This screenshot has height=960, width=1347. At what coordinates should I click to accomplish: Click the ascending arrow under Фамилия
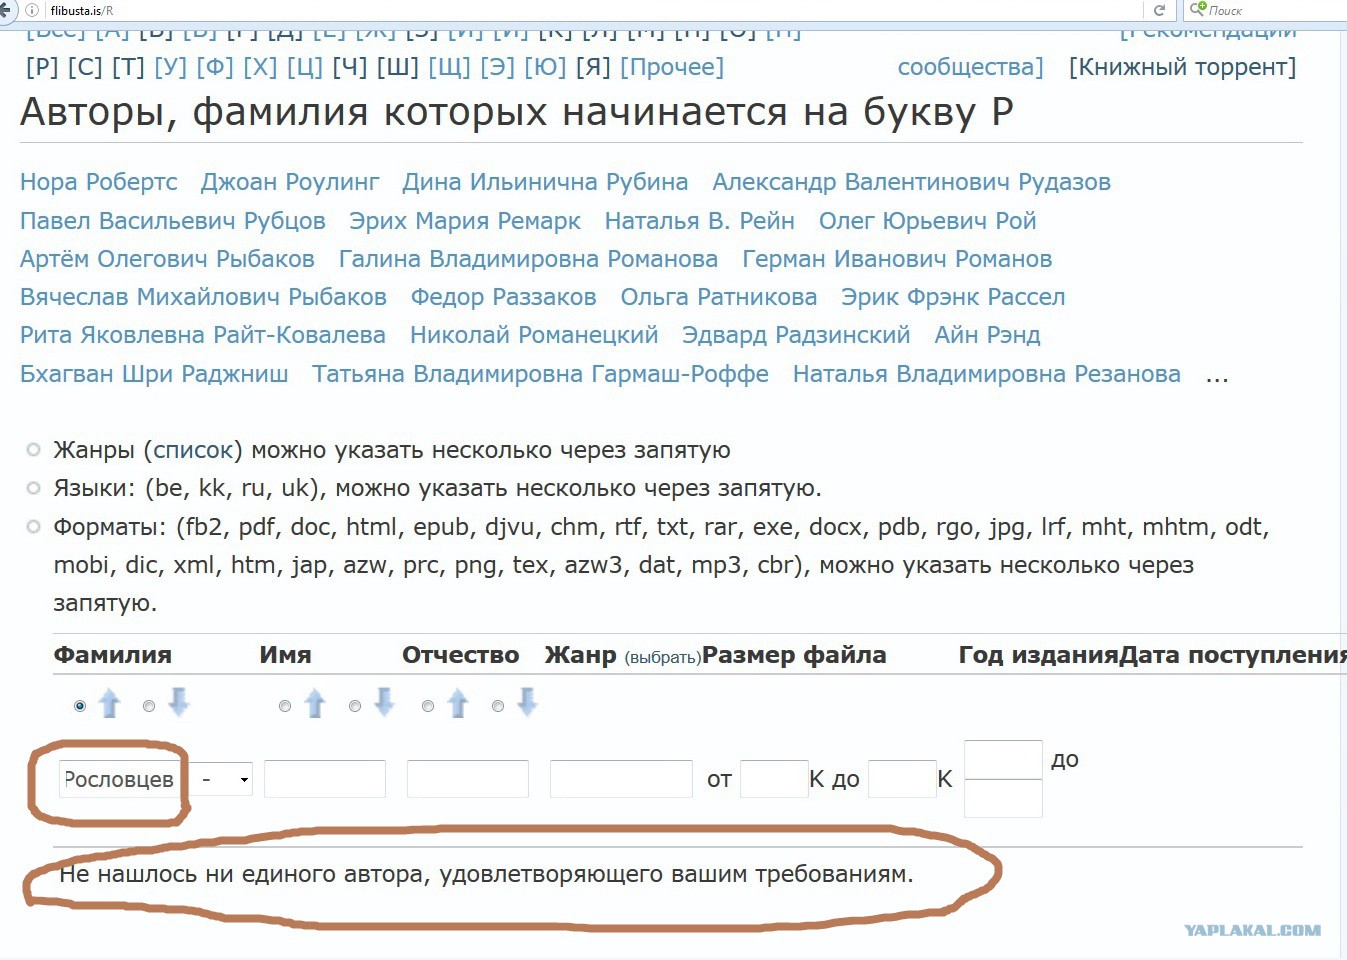[110, 704]
